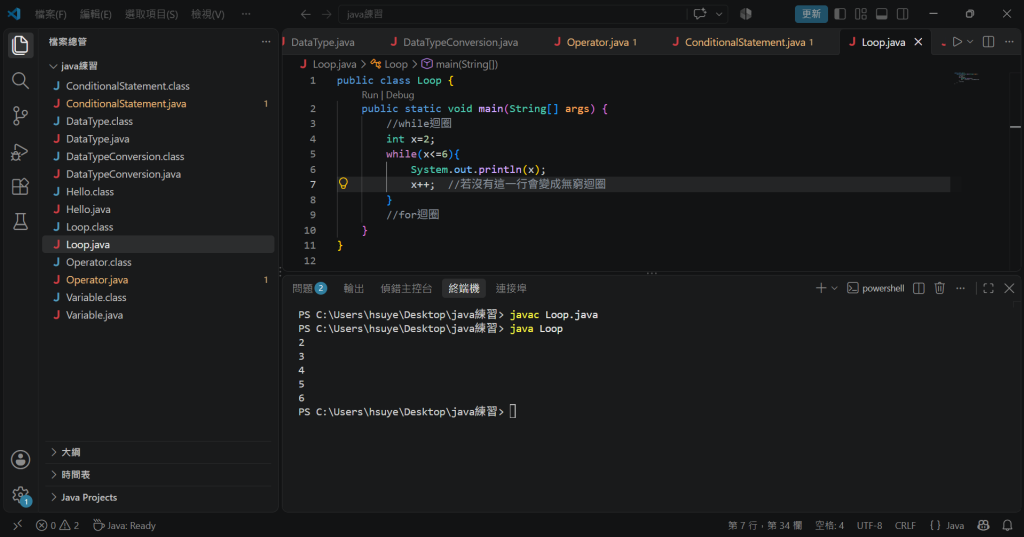The height and width of the screenshot is (537, 1024).
Task: Switch to 偵錯主控台 debug console tab
Action: pyautogui.click(x=406, y=288)
